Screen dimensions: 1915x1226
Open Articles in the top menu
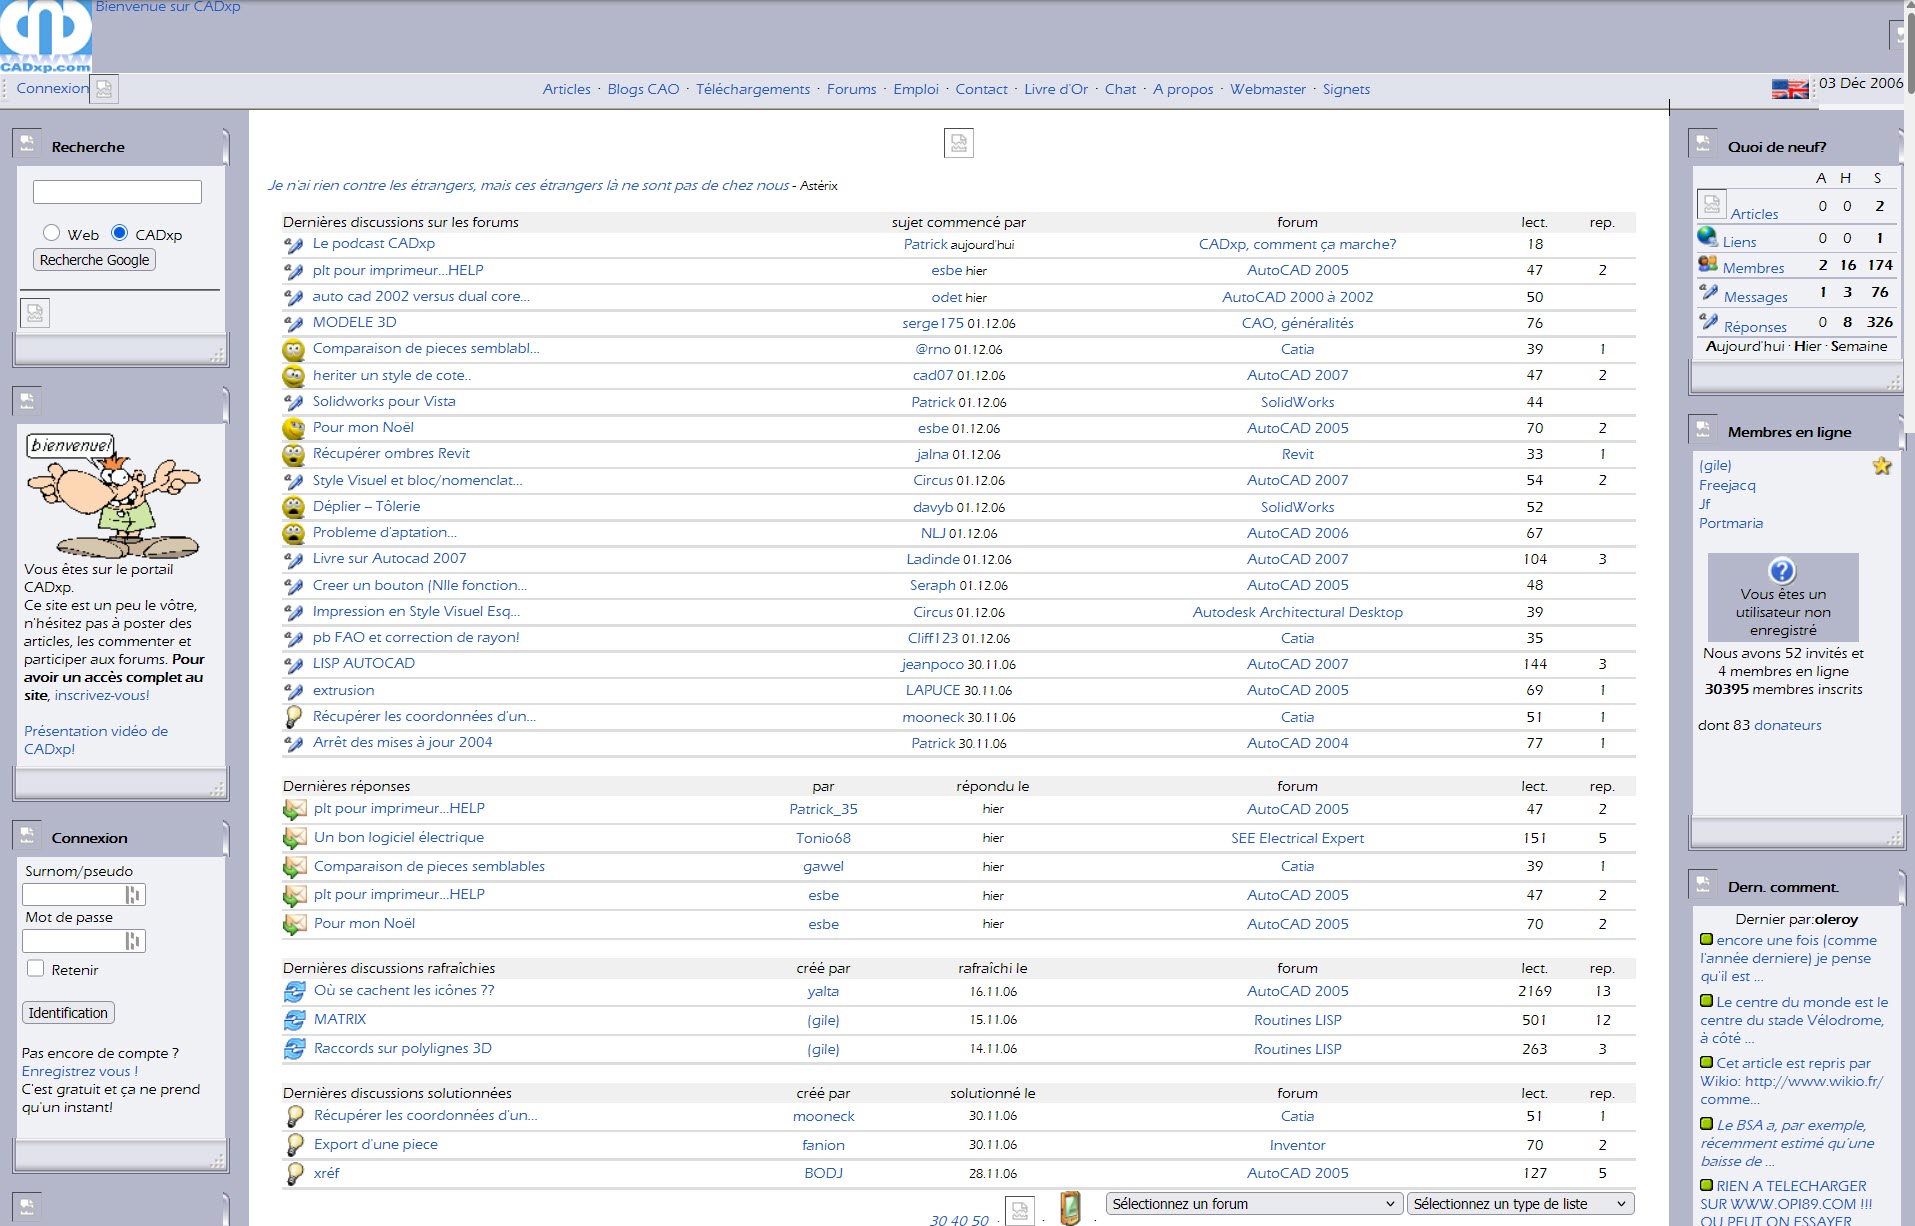(x=566, y=89)
